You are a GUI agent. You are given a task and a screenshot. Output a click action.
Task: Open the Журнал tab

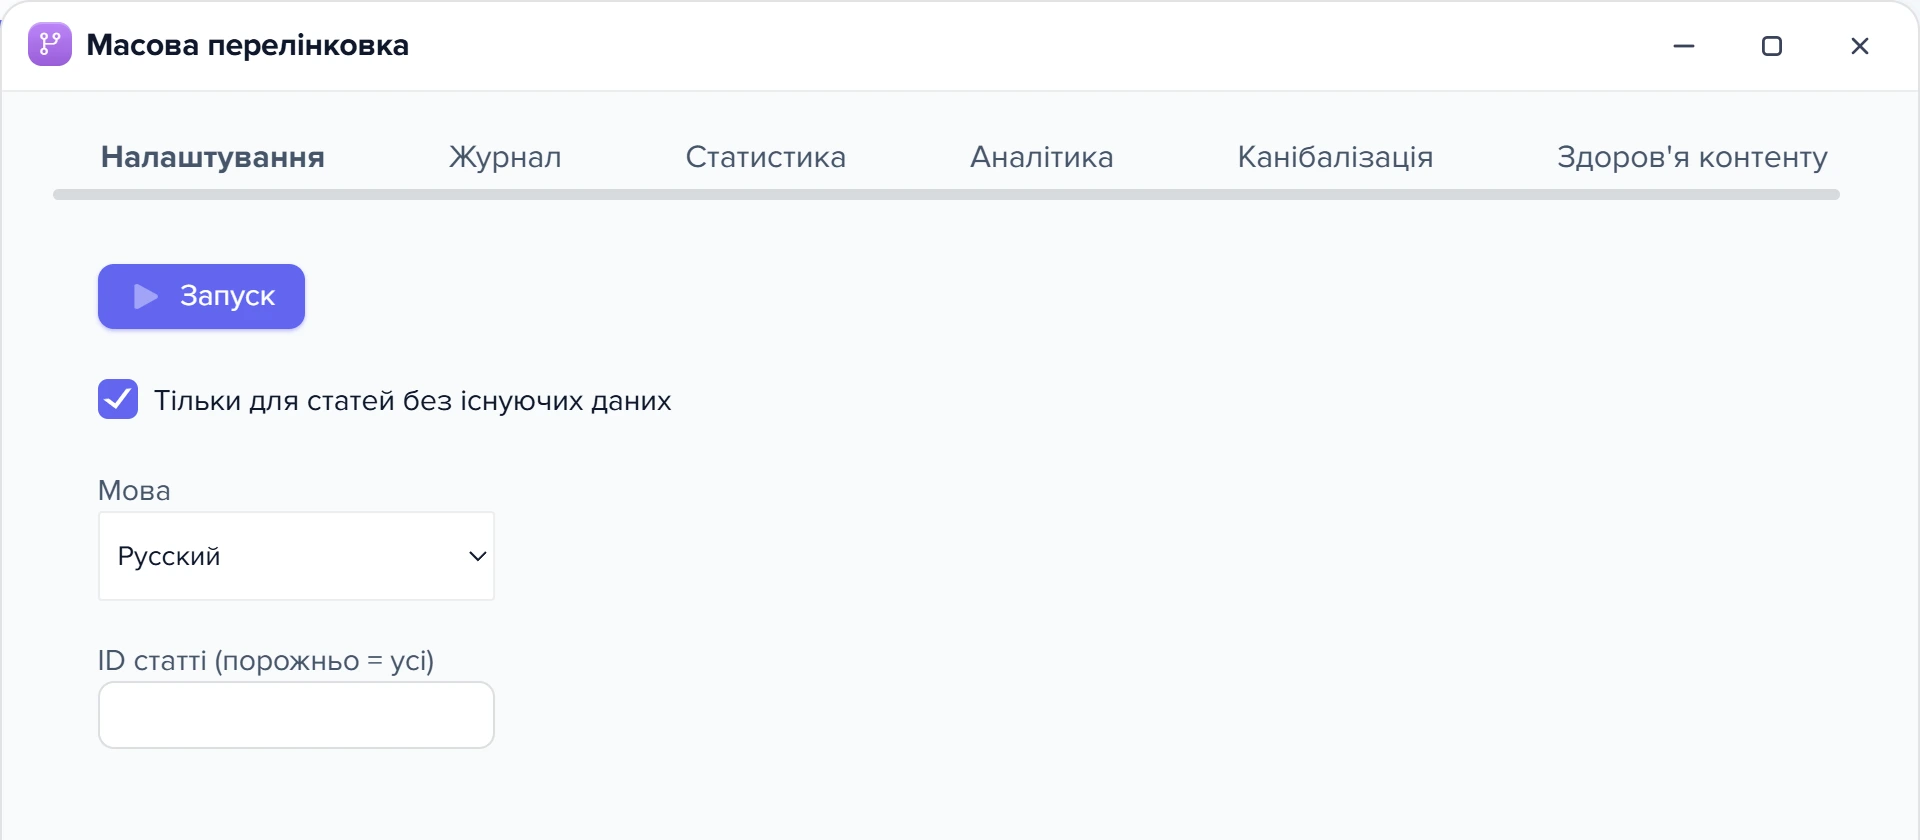[505, 157]
